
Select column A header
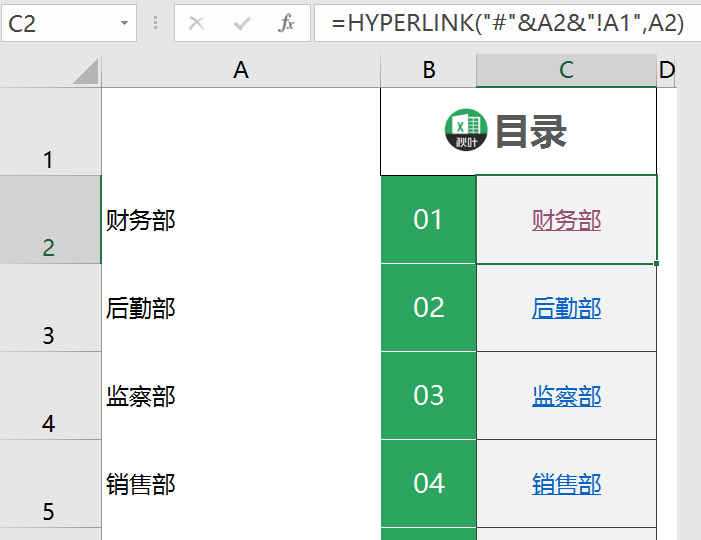(241, 71)
